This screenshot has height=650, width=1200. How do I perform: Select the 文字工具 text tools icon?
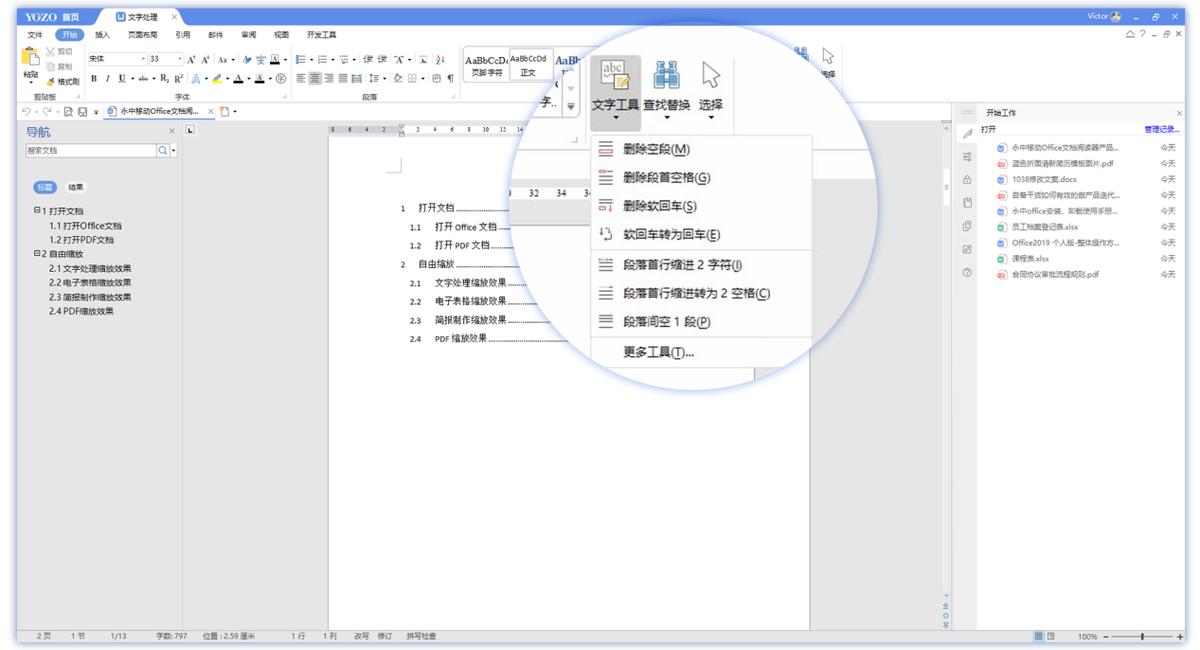(x=614, y=75)
